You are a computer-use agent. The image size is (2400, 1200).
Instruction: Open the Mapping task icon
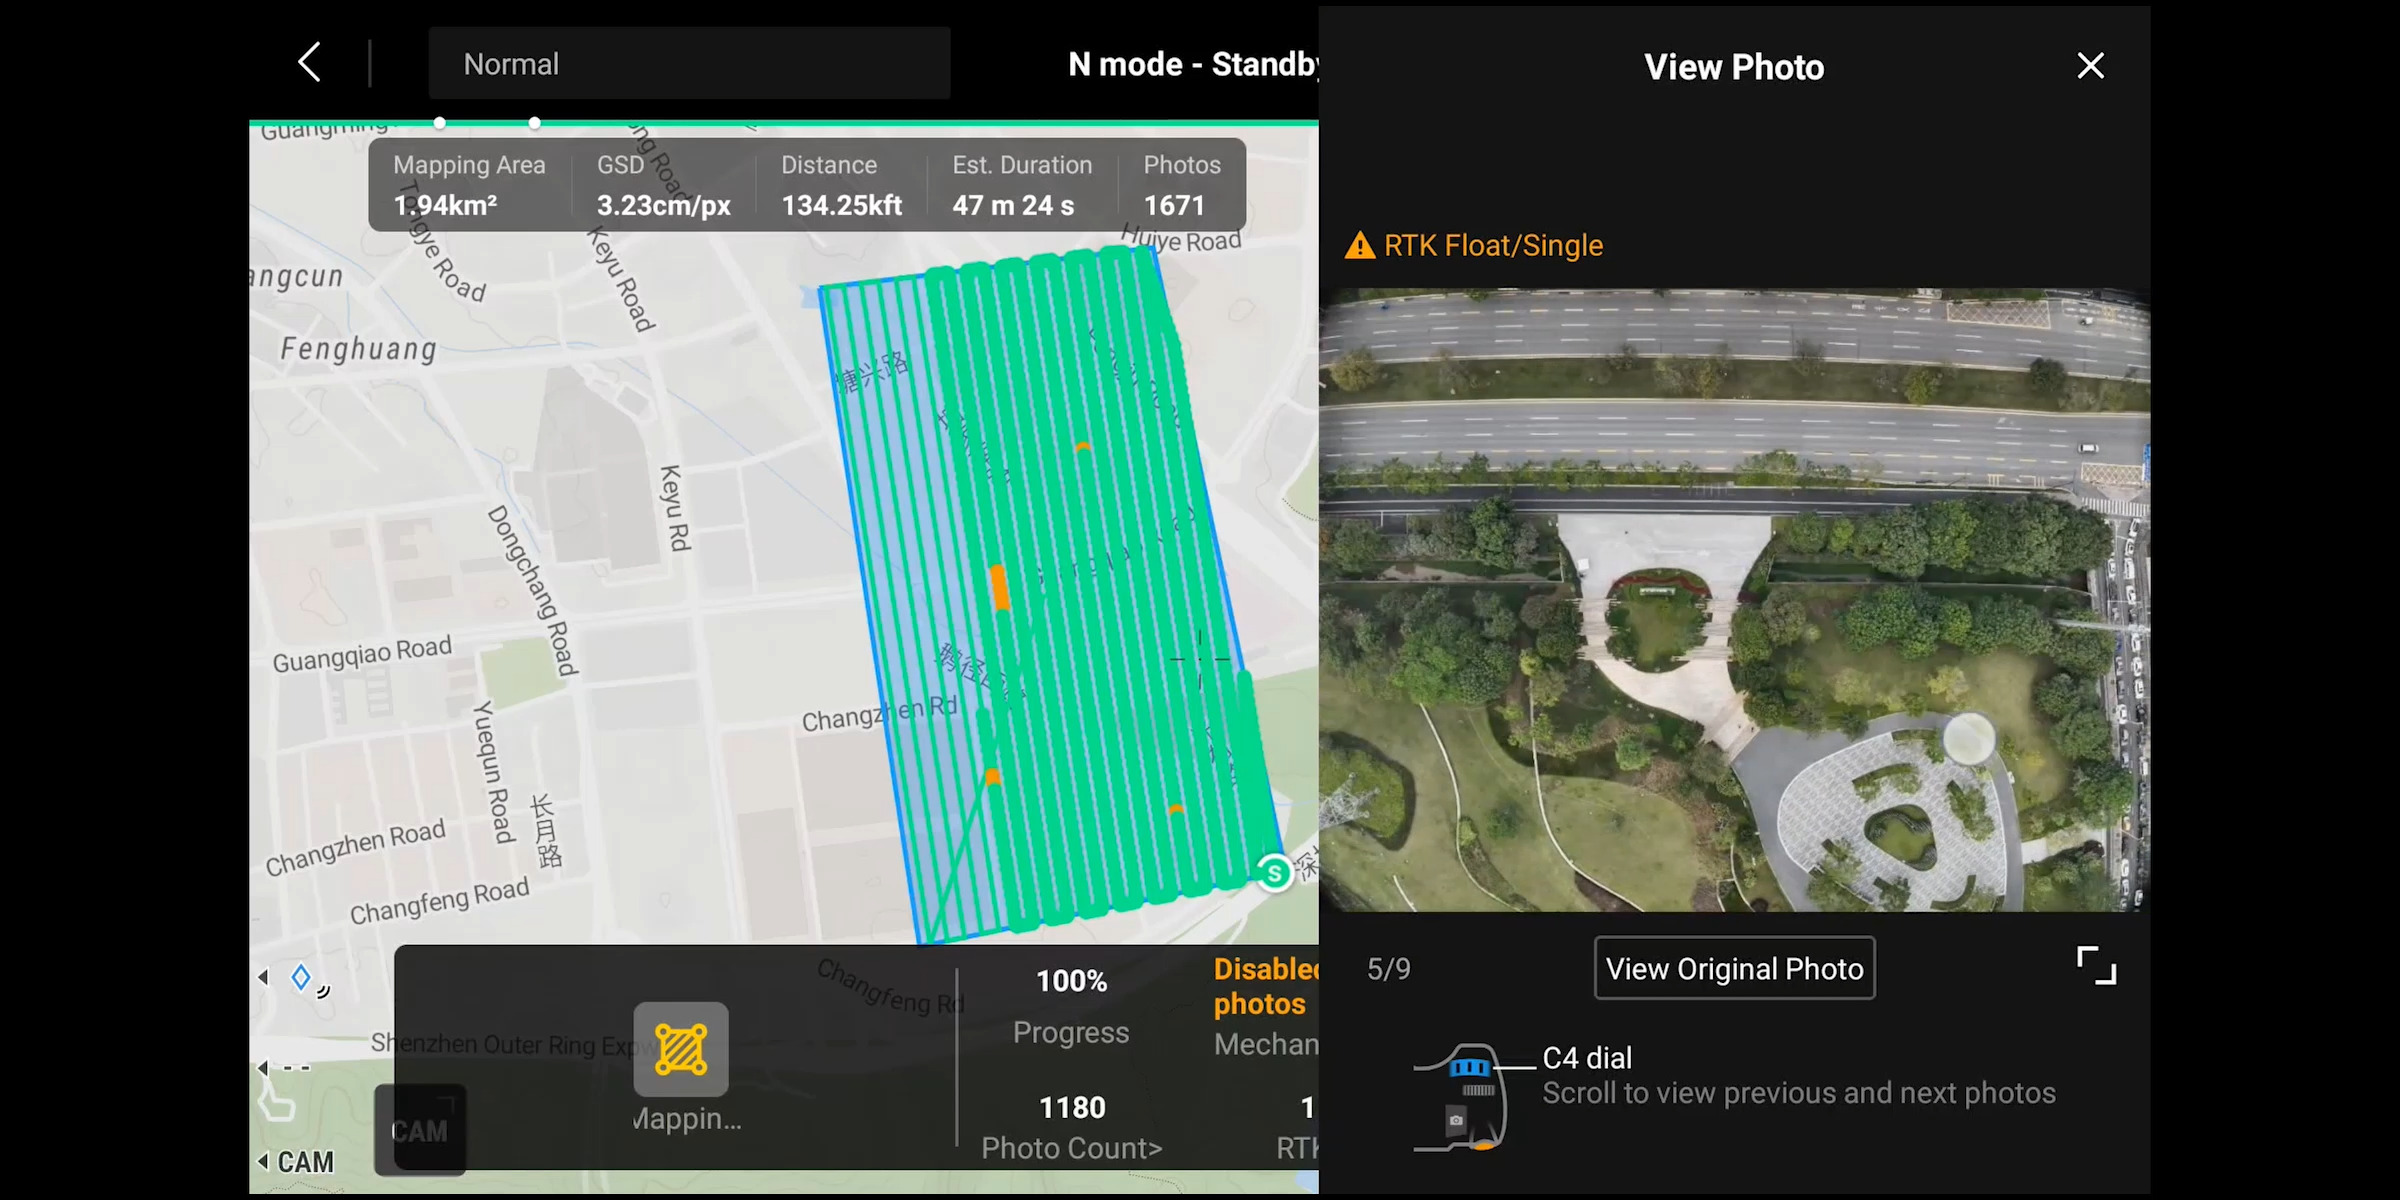(x=681, y=1049)
